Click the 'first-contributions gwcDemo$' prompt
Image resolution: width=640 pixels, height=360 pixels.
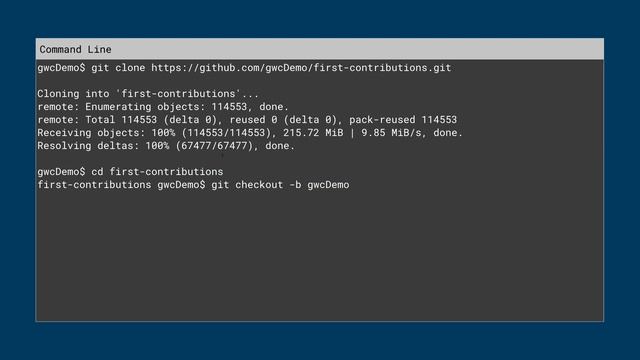coord(121,184)
